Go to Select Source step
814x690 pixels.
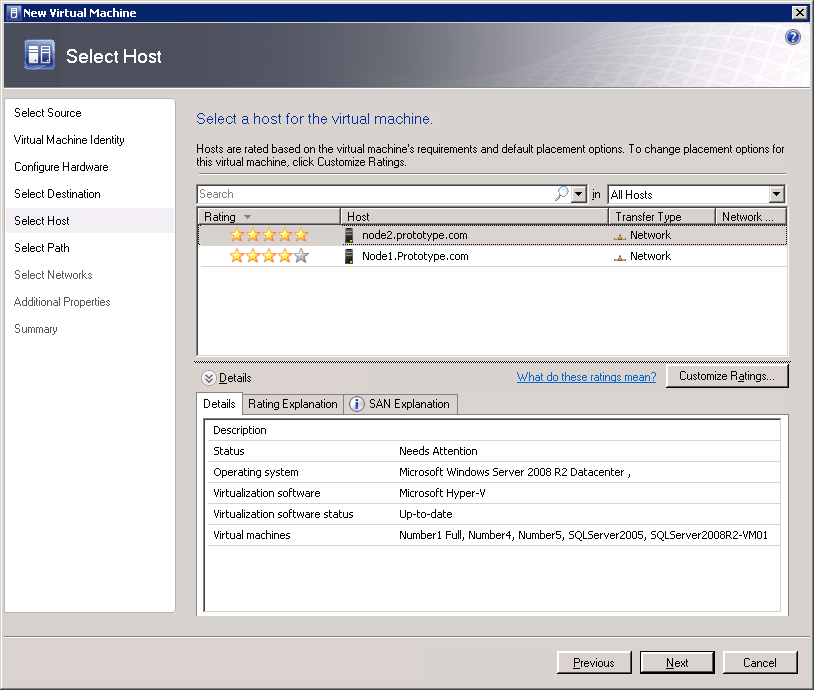coord(48,113)
